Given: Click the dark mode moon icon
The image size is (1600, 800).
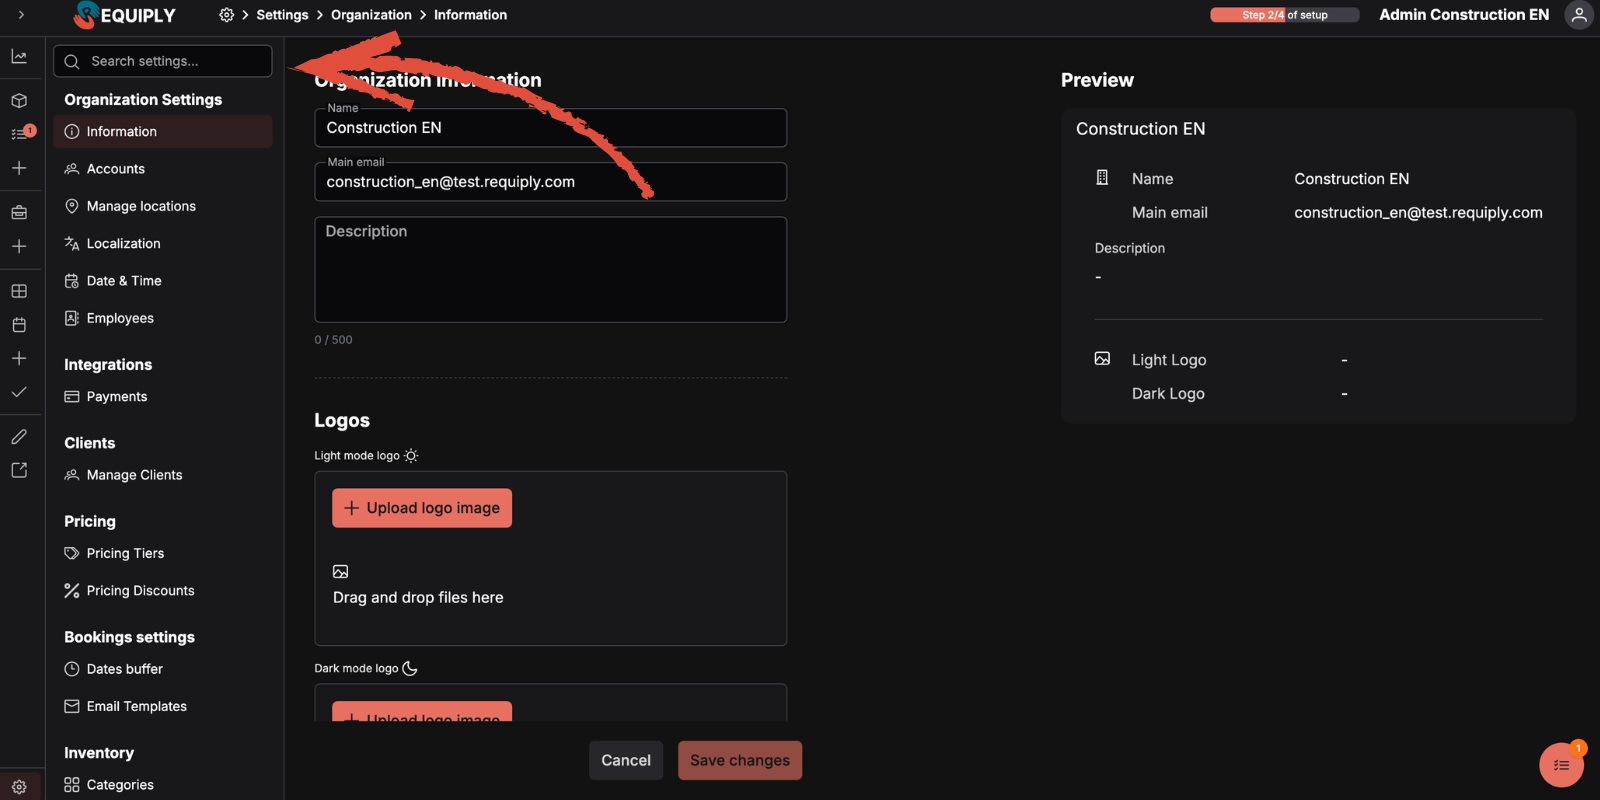Looking at the screenshot, I should [410, 668].
